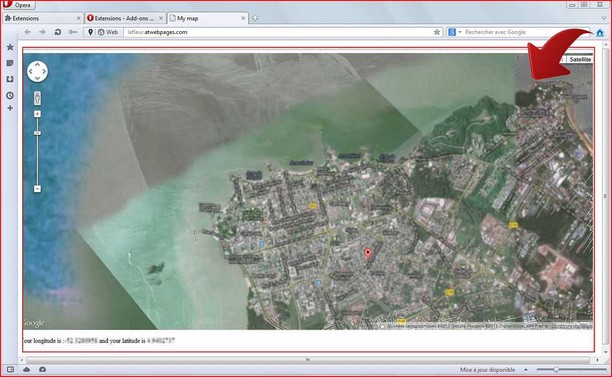The width and height of the screenshot is (612, 377).
Task: Open a new tab with plus button
Action: click(255, 18)
